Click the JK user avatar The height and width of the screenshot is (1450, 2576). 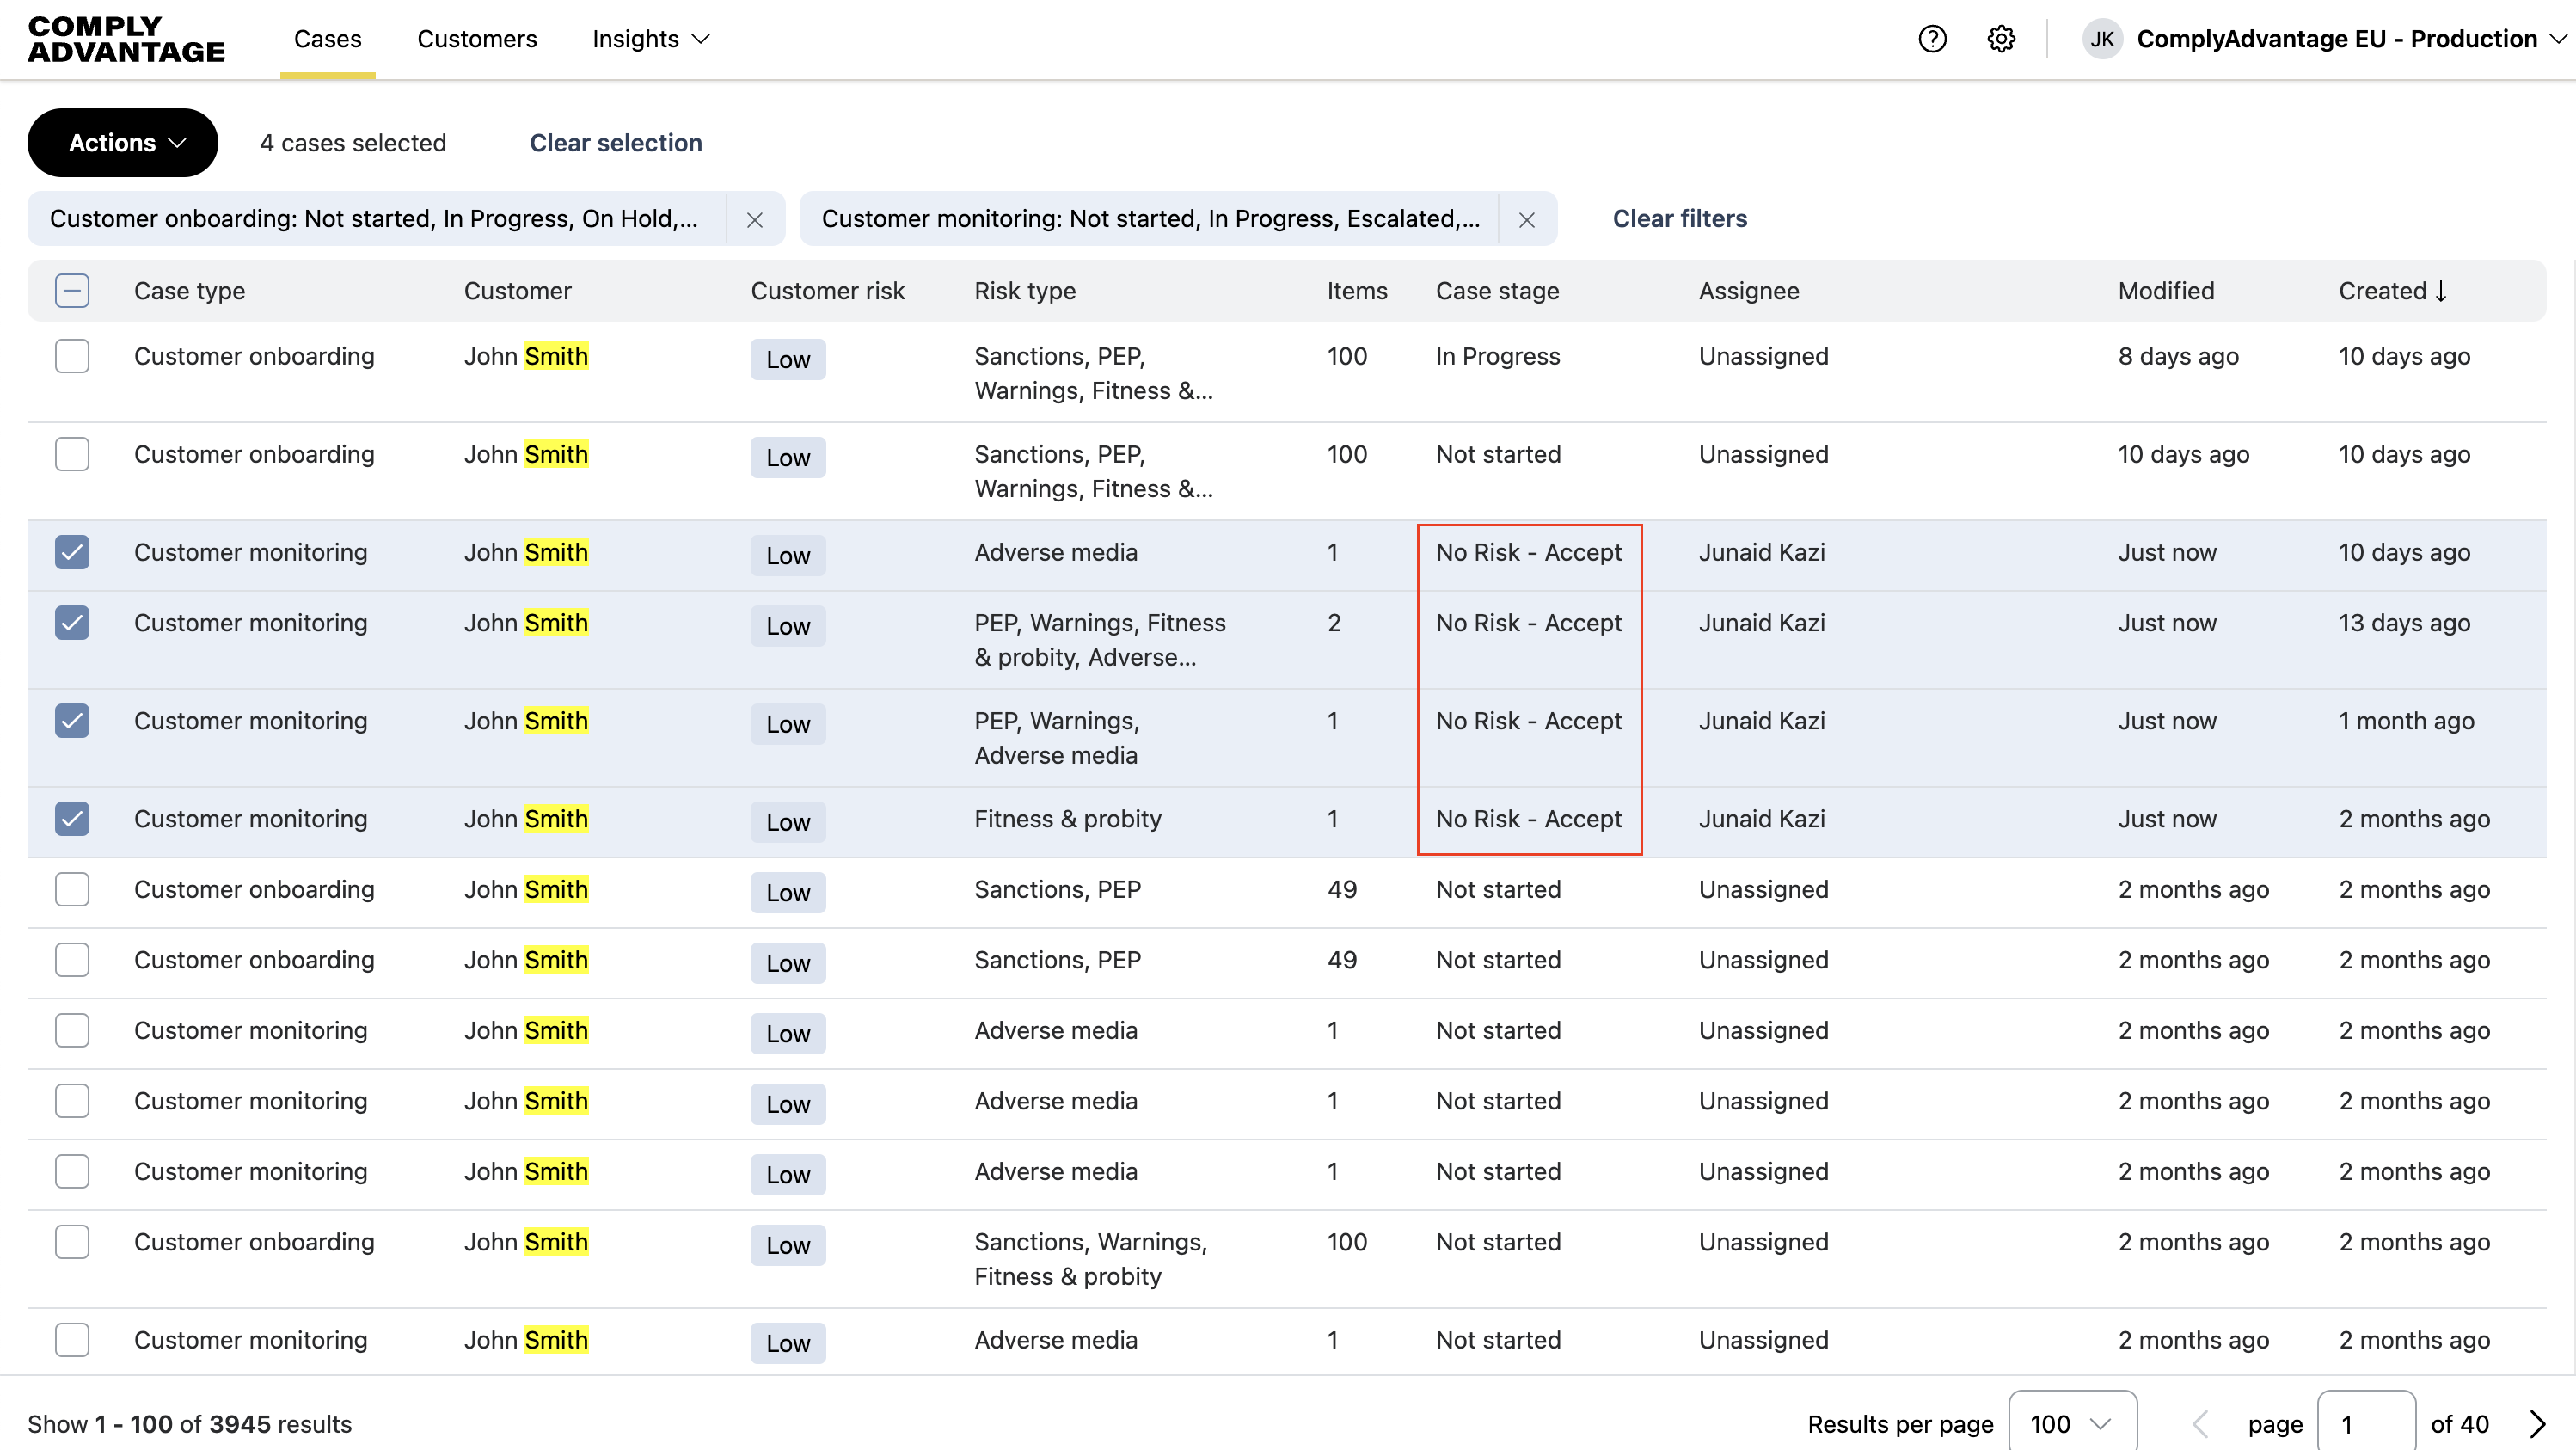(2101, 39)
